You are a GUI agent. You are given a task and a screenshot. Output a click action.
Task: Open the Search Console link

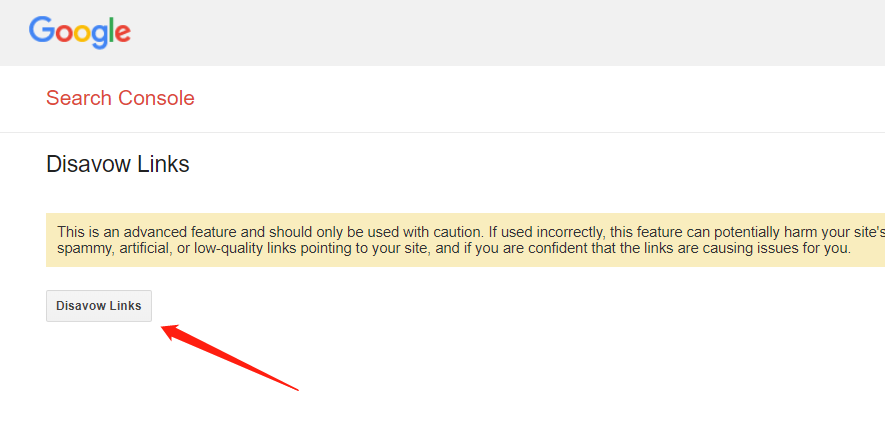click(x=120, y=98)
